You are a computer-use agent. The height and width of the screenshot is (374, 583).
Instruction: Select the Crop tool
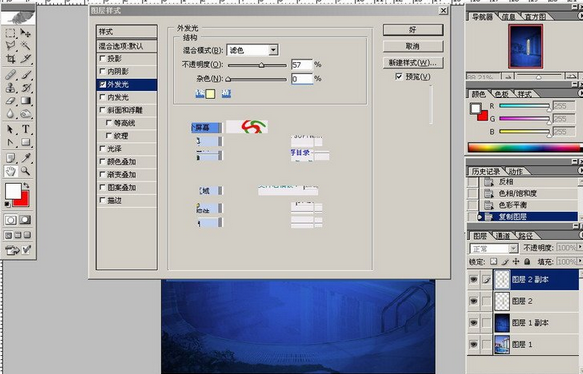(10, 59)
